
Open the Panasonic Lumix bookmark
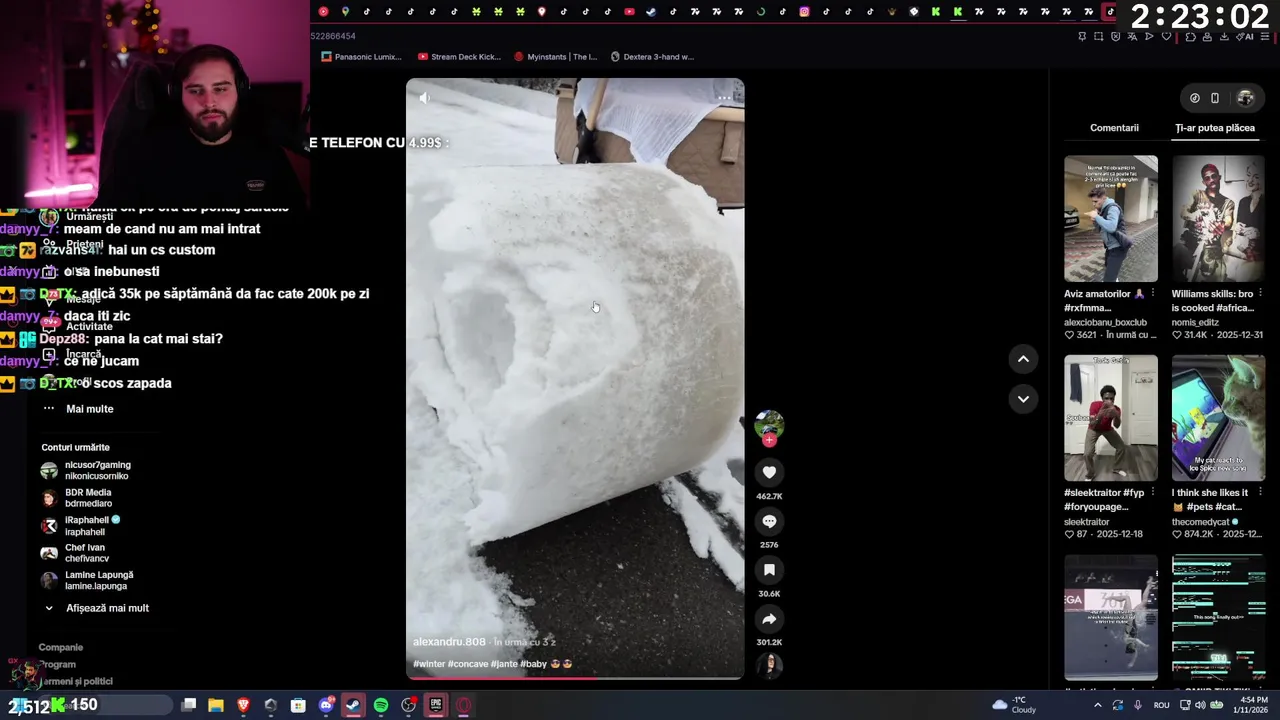pos(361,57)
